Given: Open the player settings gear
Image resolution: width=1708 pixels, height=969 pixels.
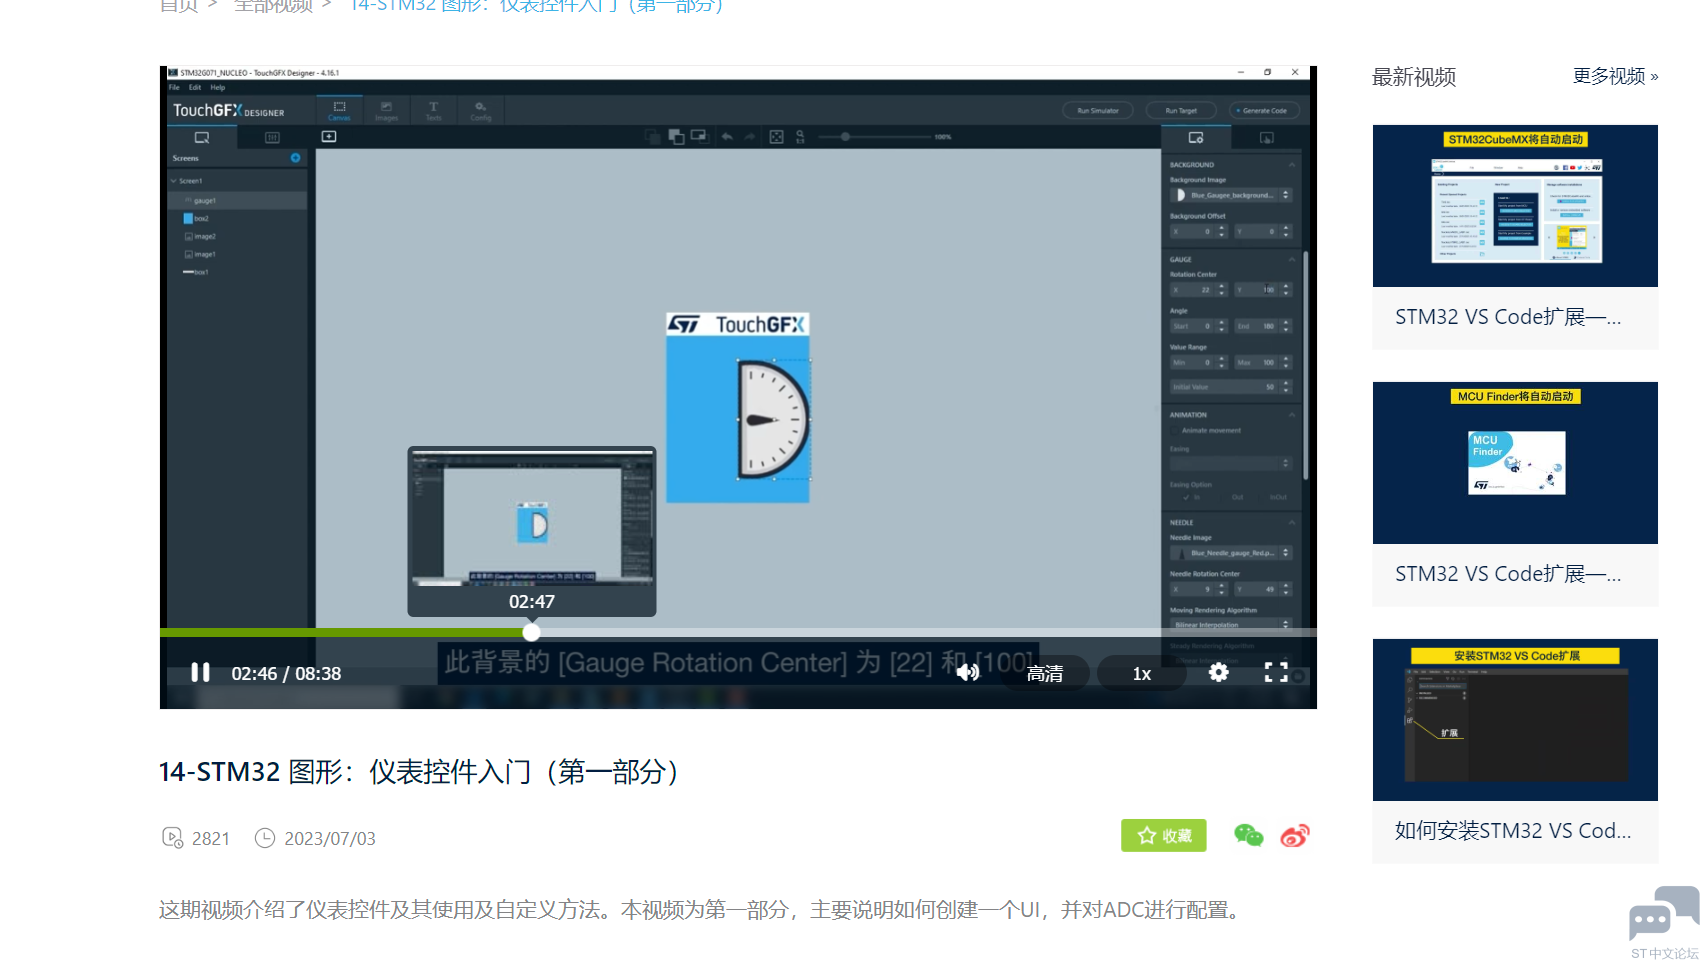Looking at the screenshot, I should [1218, 672].
